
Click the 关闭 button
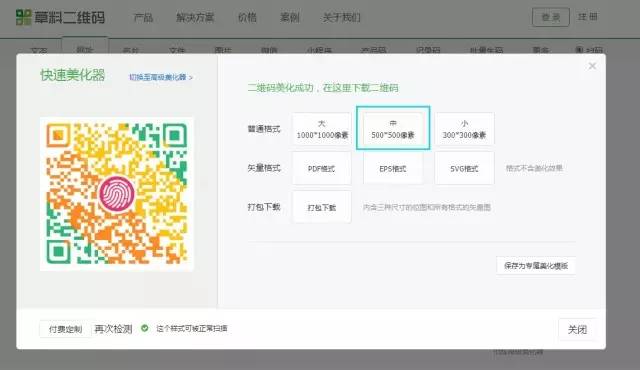577,330
